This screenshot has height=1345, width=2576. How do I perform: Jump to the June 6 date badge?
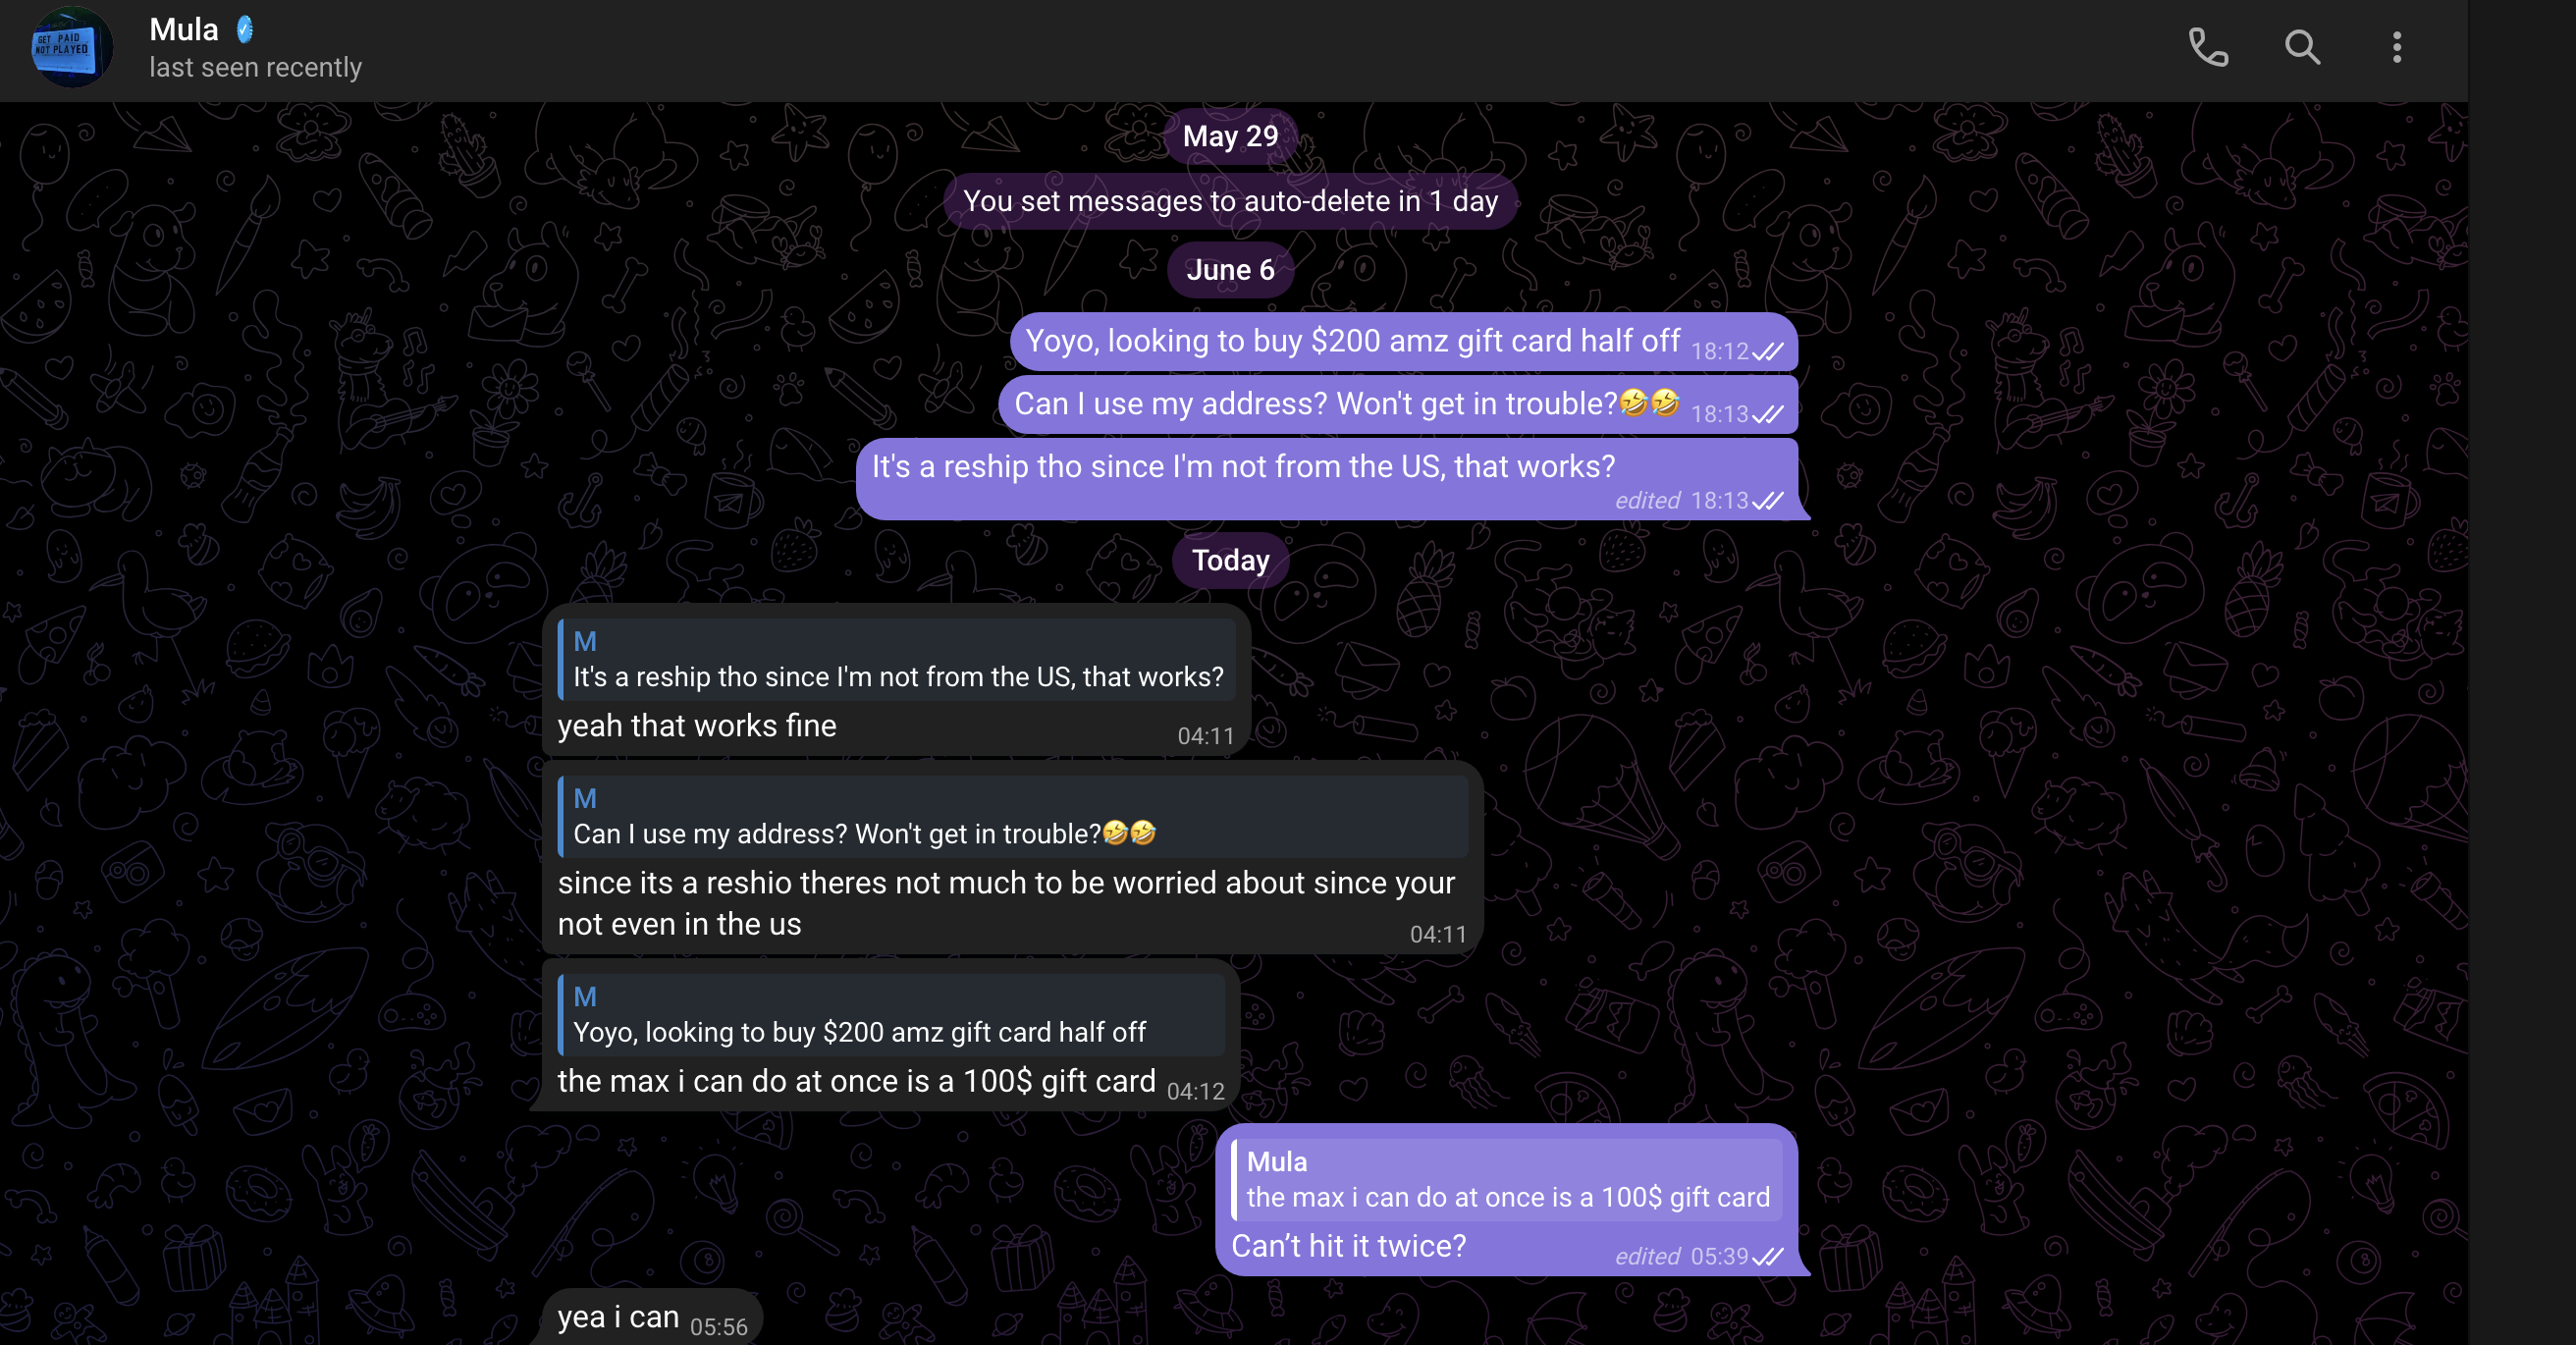point(1230,270)
